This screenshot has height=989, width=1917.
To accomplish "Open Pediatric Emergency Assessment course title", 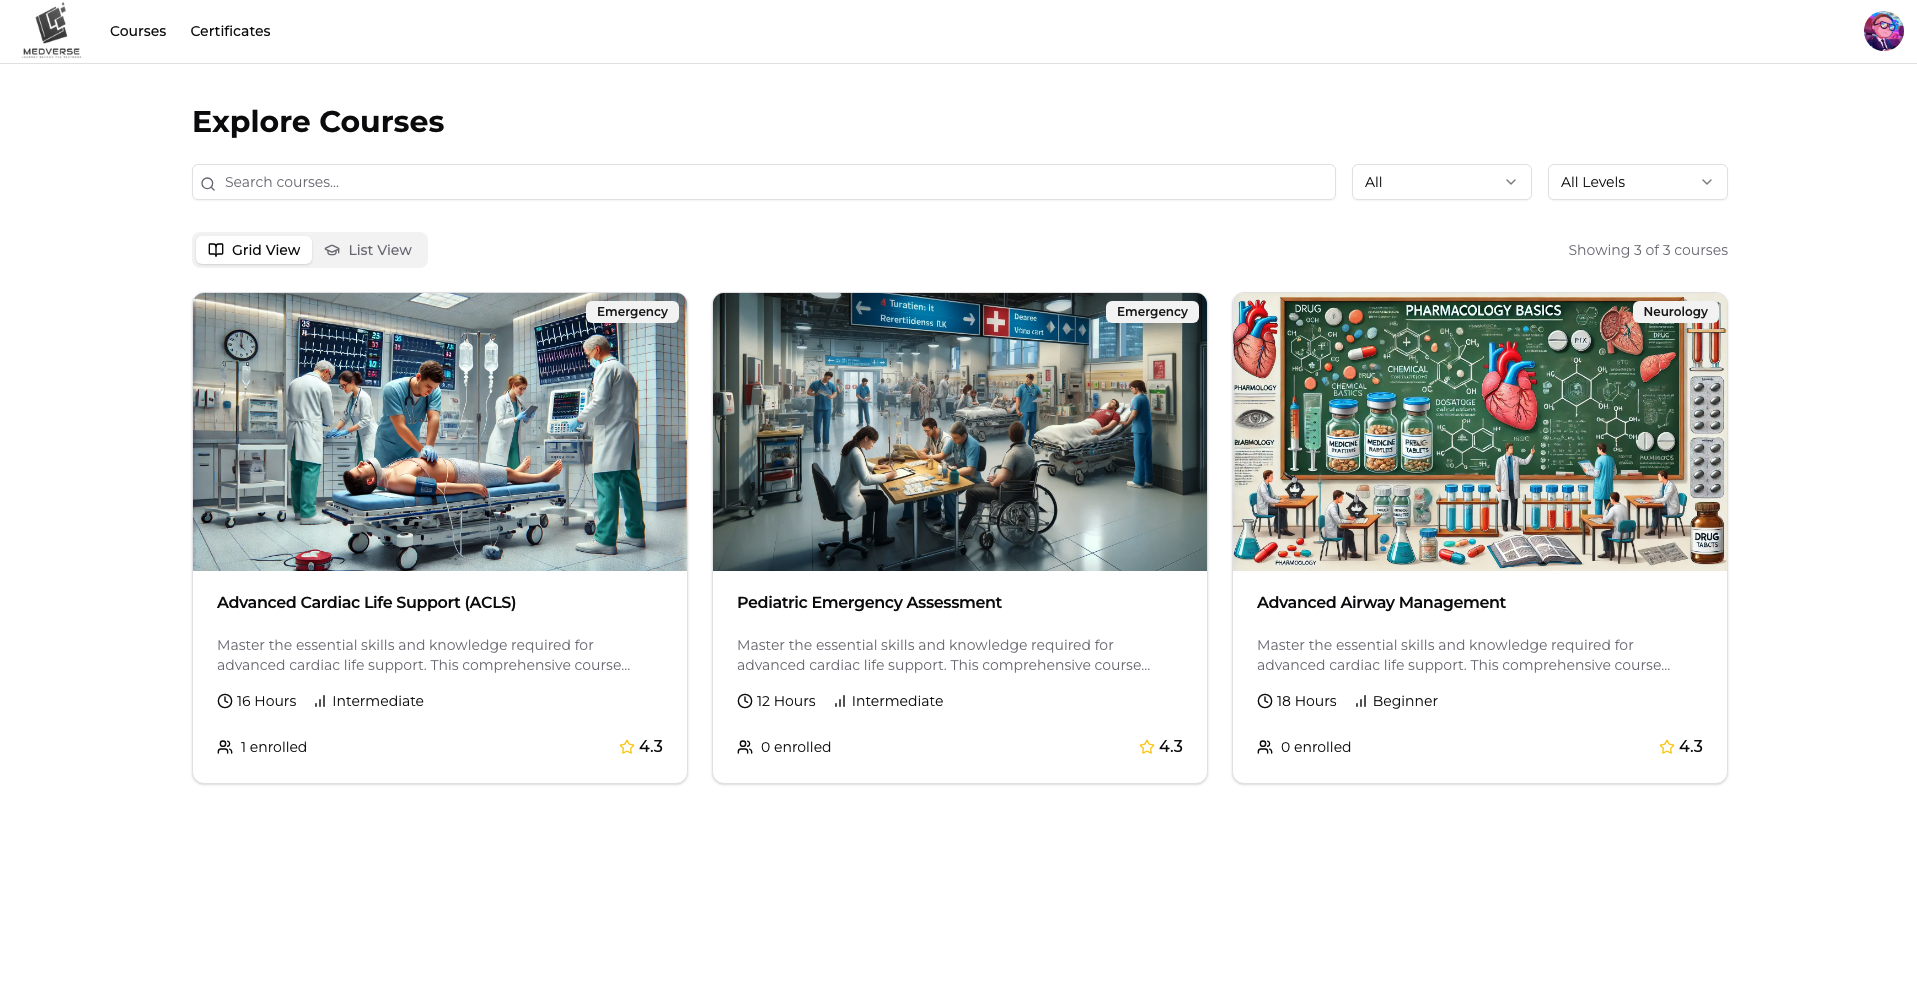I will coord(869,602).
